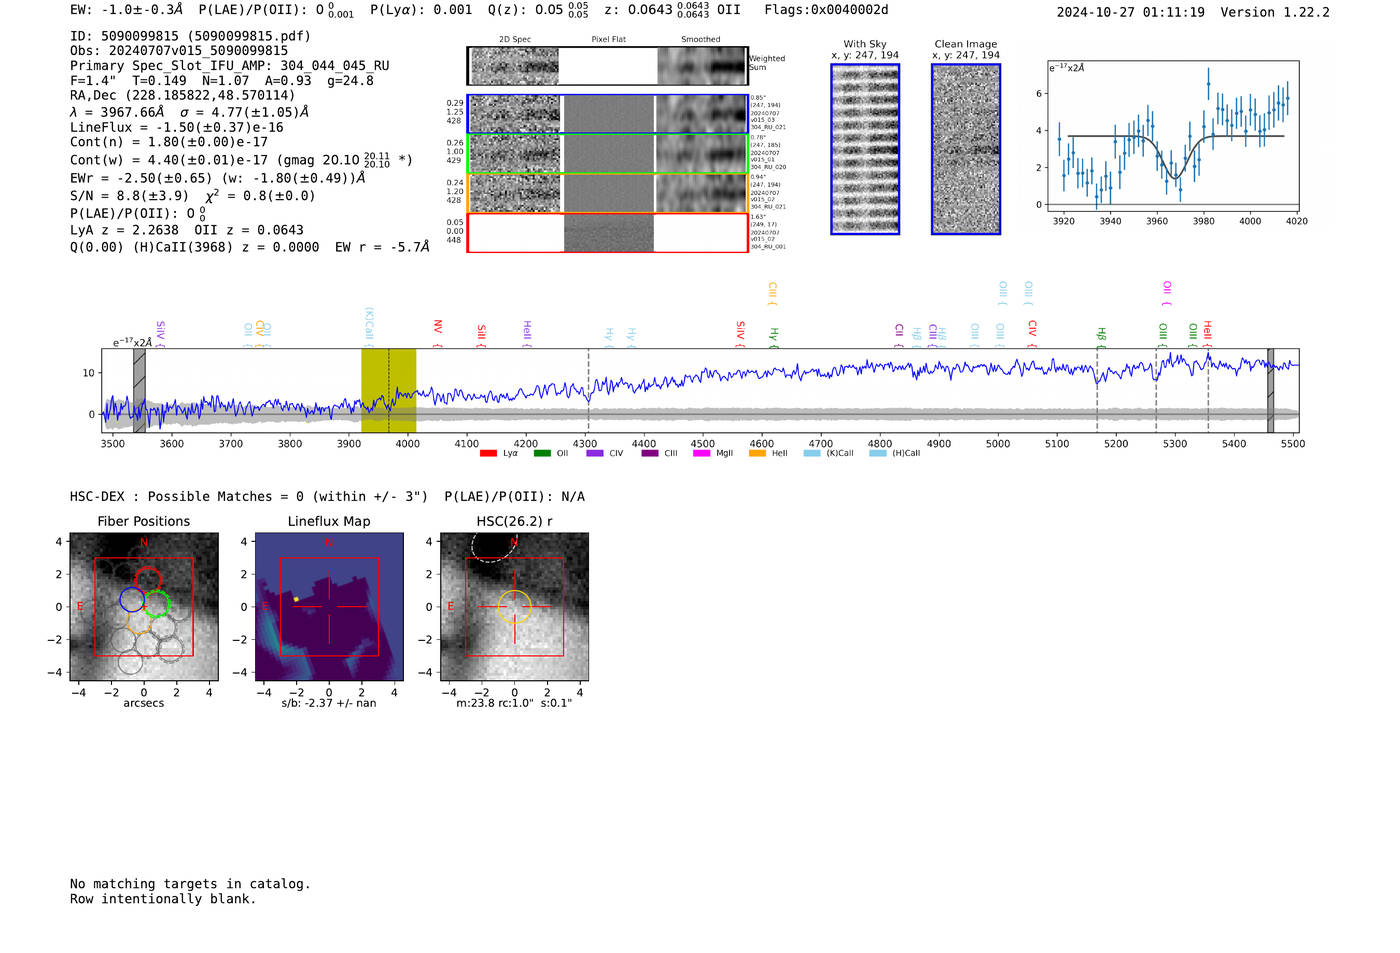Click the Gaussian line-fit plot near 3960
The height and width of the screenshot is (953, 1400).
coord(1175,134)
